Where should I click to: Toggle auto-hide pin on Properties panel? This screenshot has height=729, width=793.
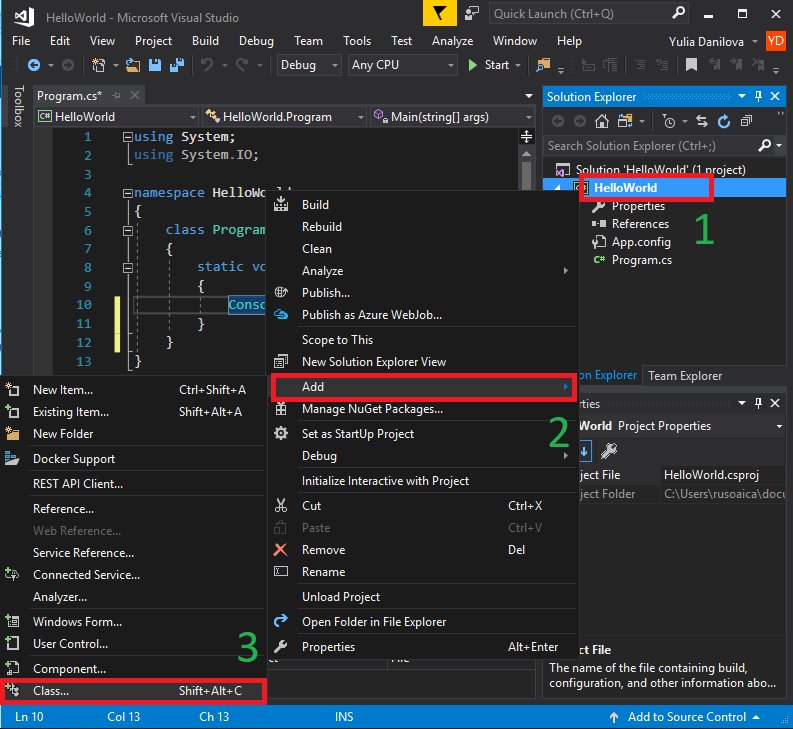coord(759,402)
